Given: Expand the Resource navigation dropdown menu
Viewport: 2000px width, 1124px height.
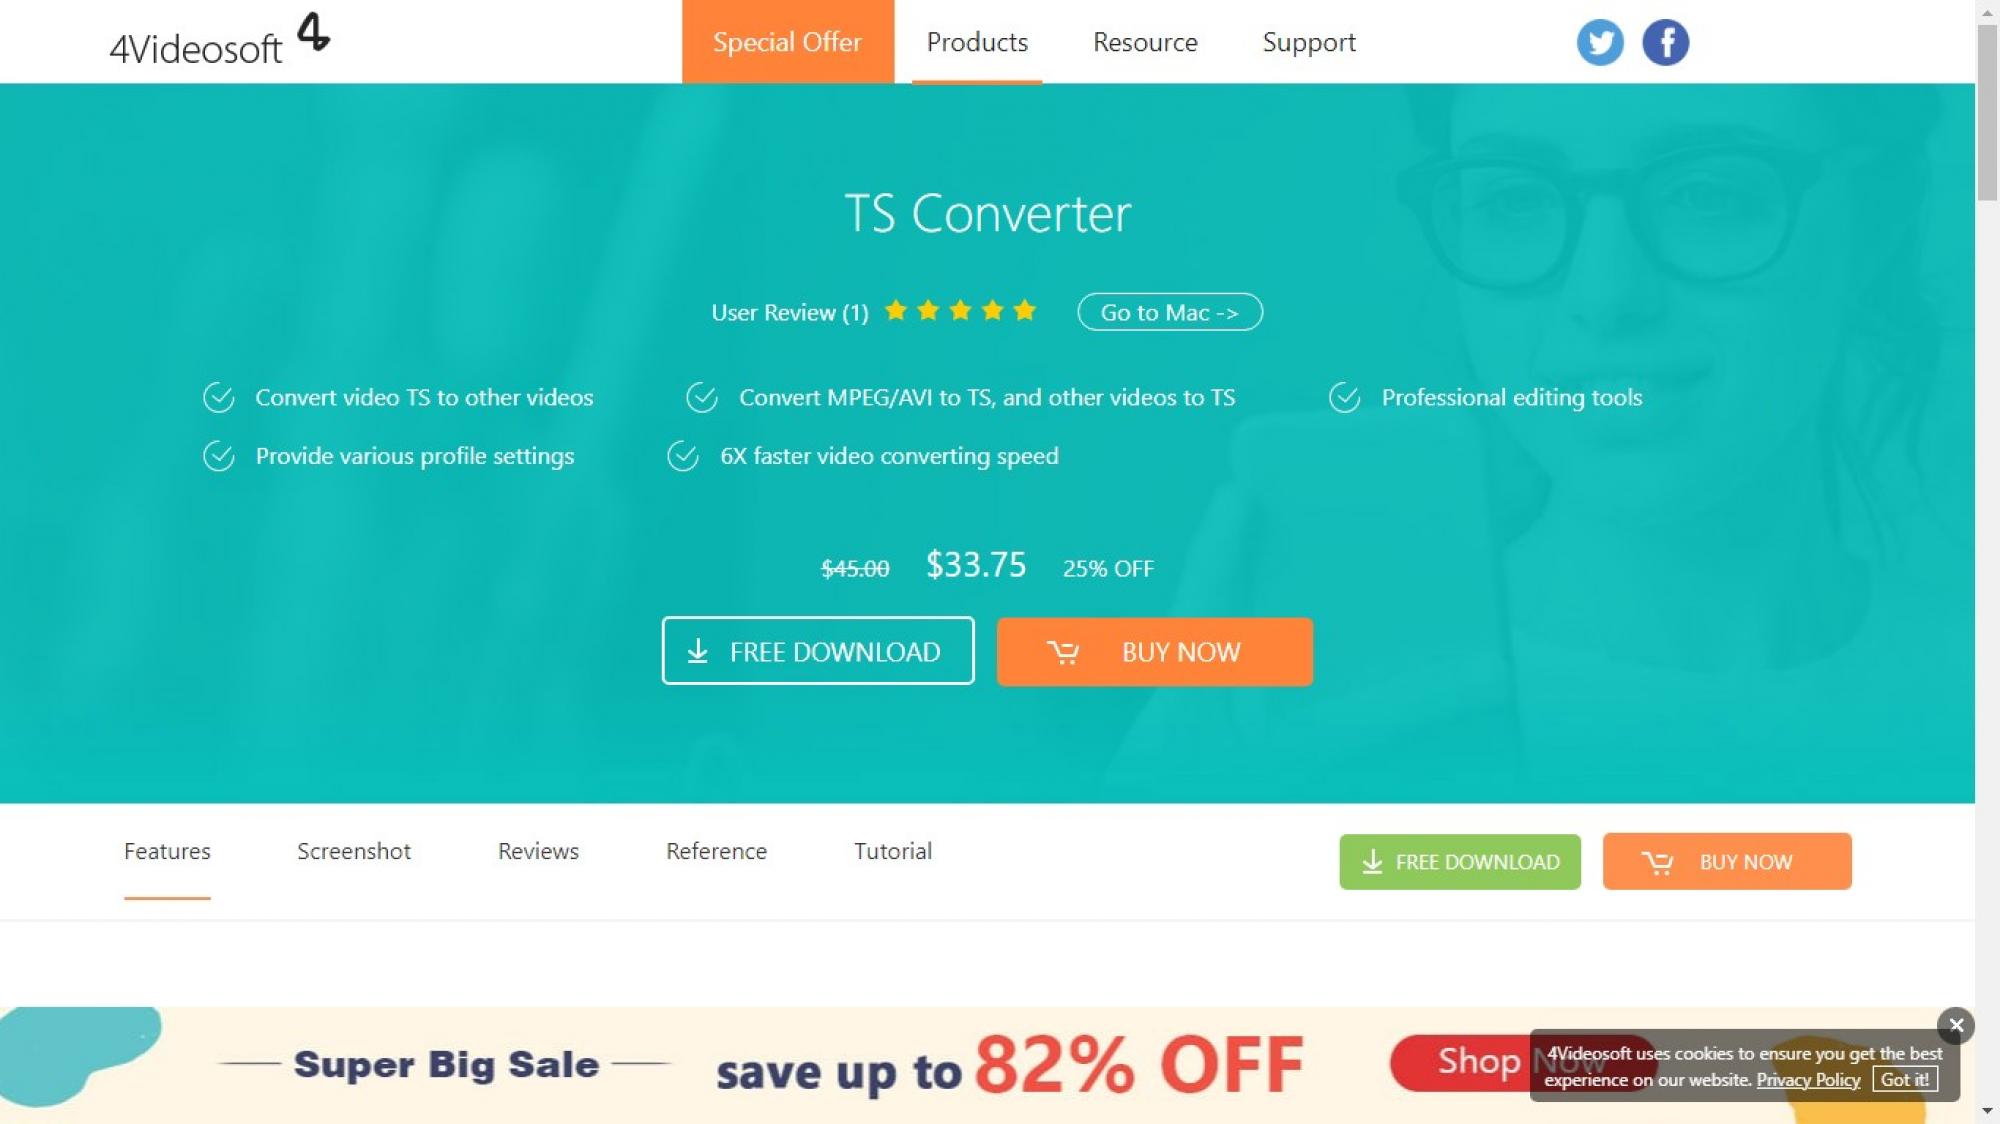Looking at the screenshot, I should [x=1144, y=43].
